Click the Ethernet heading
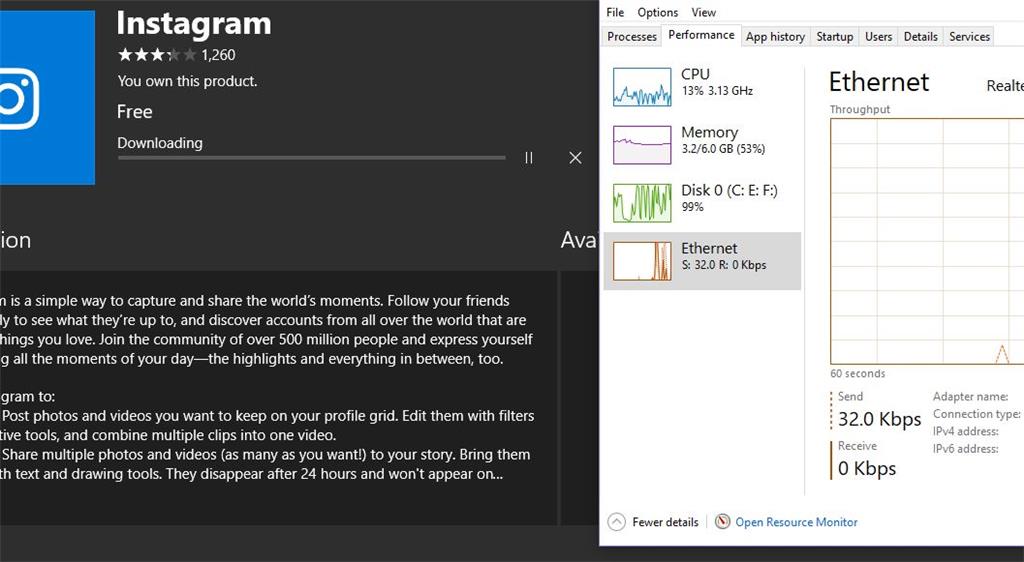The height and width of the screenshot is (562, 1024). 878,82
